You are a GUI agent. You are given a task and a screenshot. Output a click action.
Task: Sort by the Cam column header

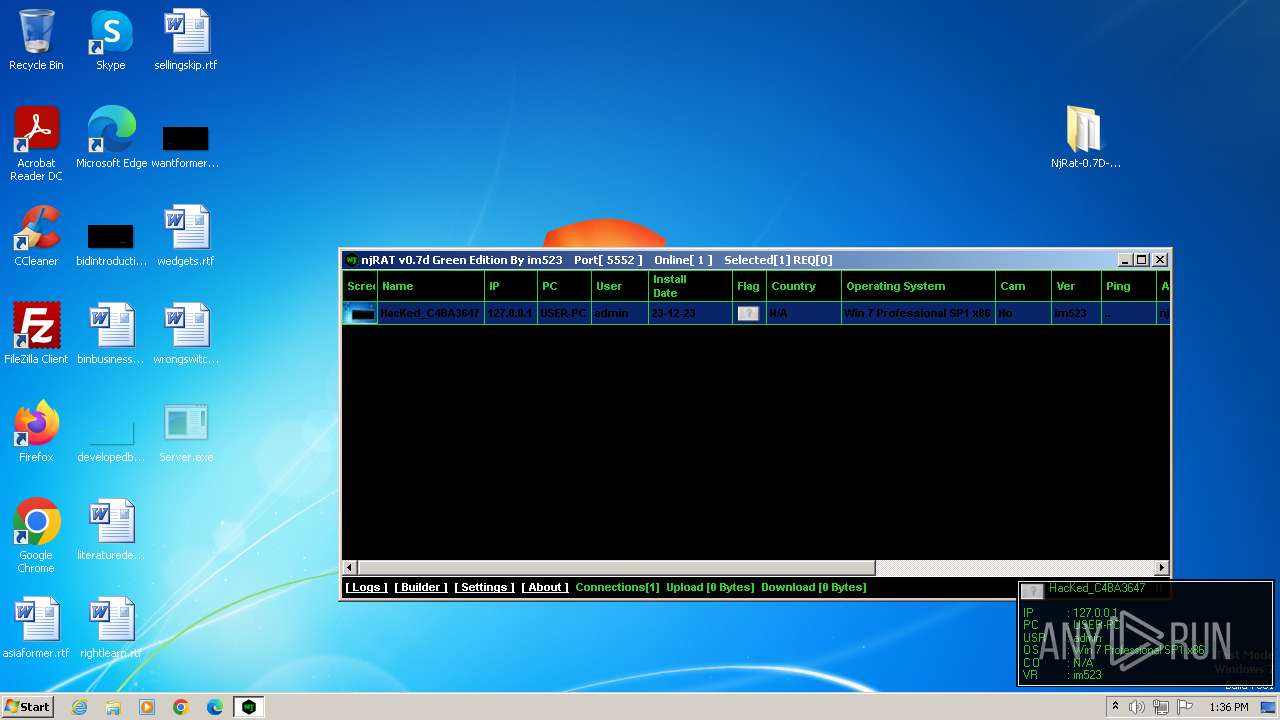tap(1023, 286)
